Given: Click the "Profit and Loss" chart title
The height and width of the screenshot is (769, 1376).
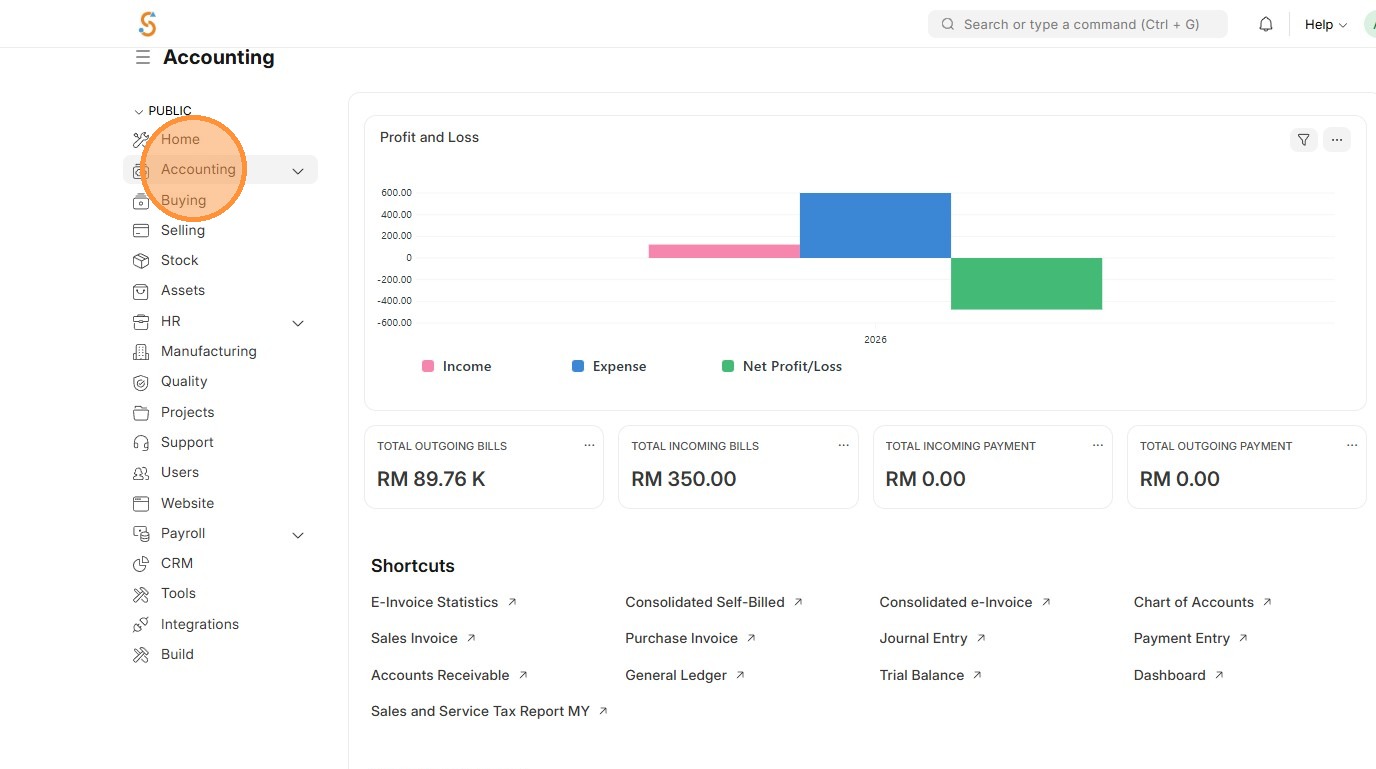Looking at the screenshot, I should point(429,137).
